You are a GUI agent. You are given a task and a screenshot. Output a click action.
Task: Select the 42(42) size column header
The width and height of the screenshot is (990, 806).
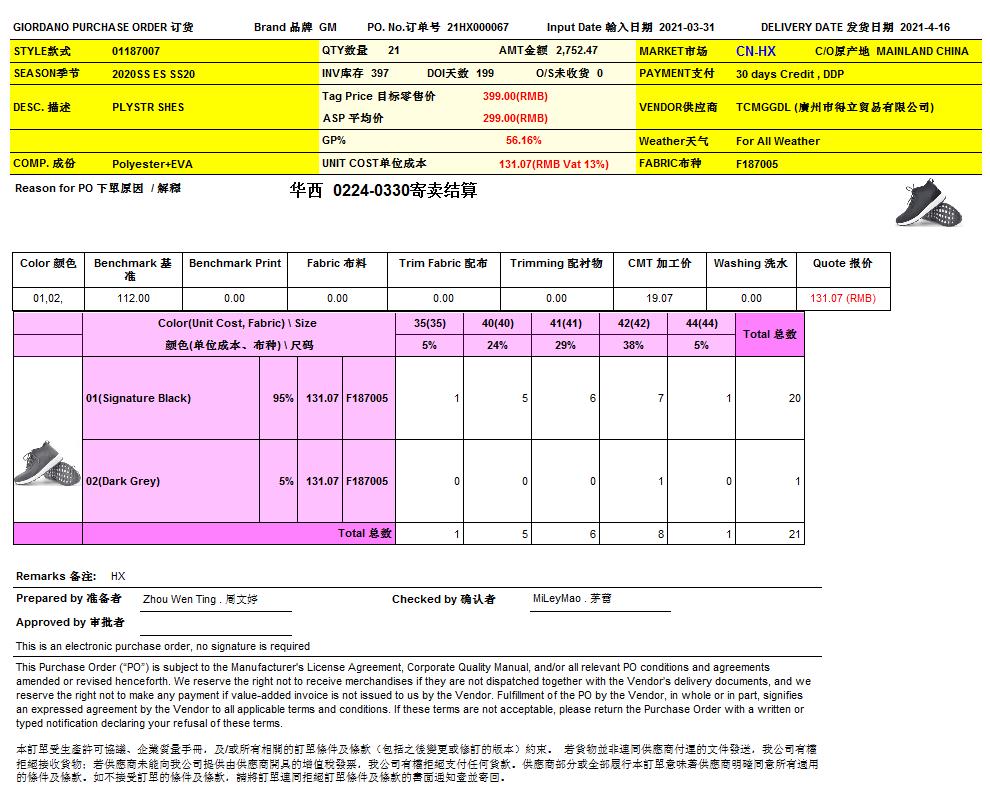click(632, 323)
